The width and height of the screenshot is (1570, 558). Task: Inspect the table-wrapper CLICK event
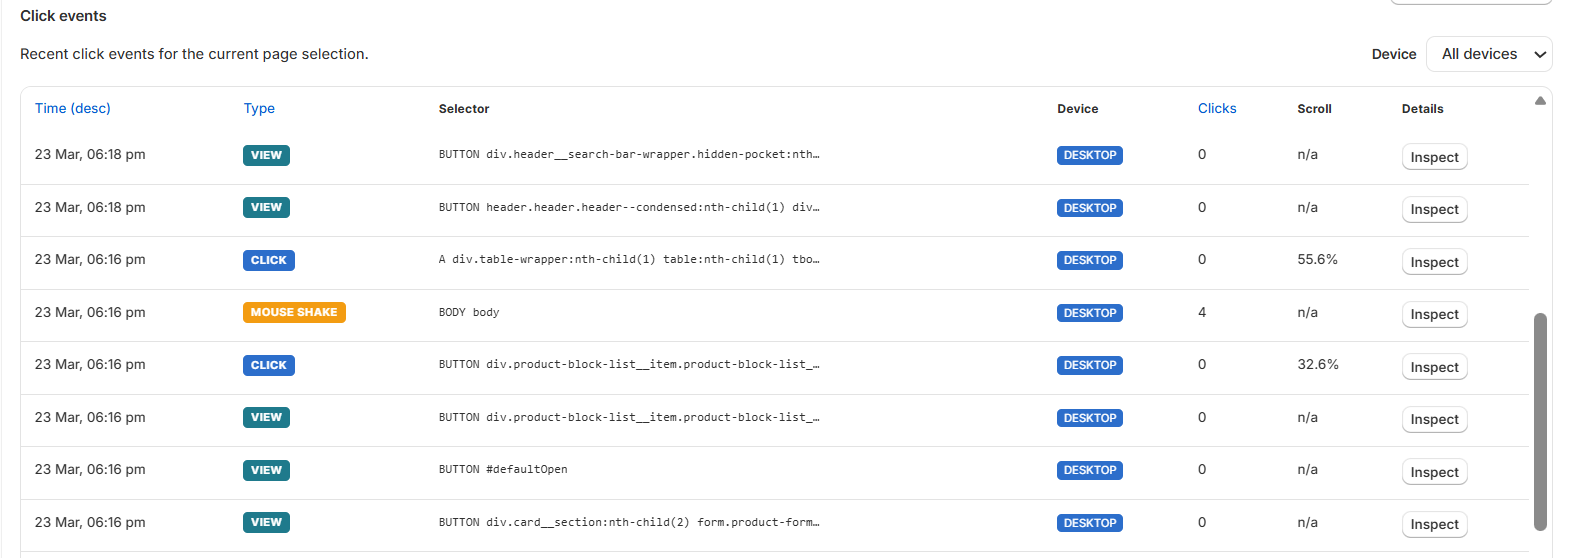[x=1433, y=262]
